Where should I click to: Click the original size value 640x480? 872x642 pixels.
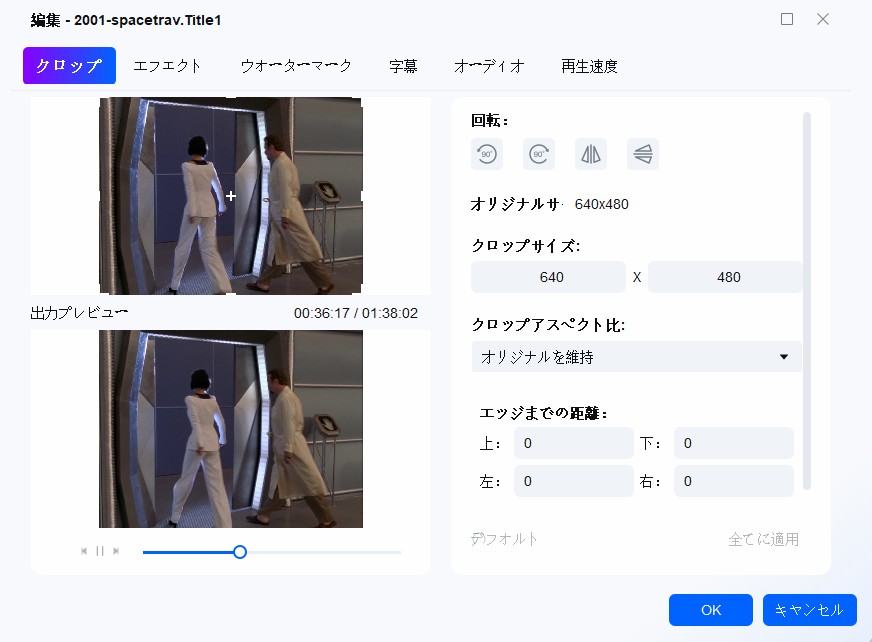click(x=602, y=204)
